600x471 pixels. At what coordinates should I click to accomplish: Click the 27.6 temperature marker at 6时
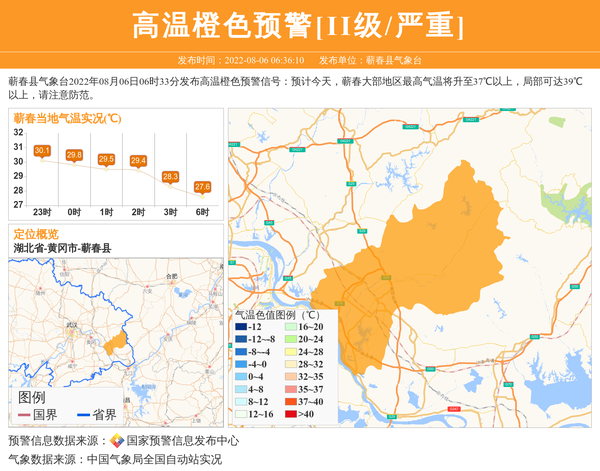[202, 187]
